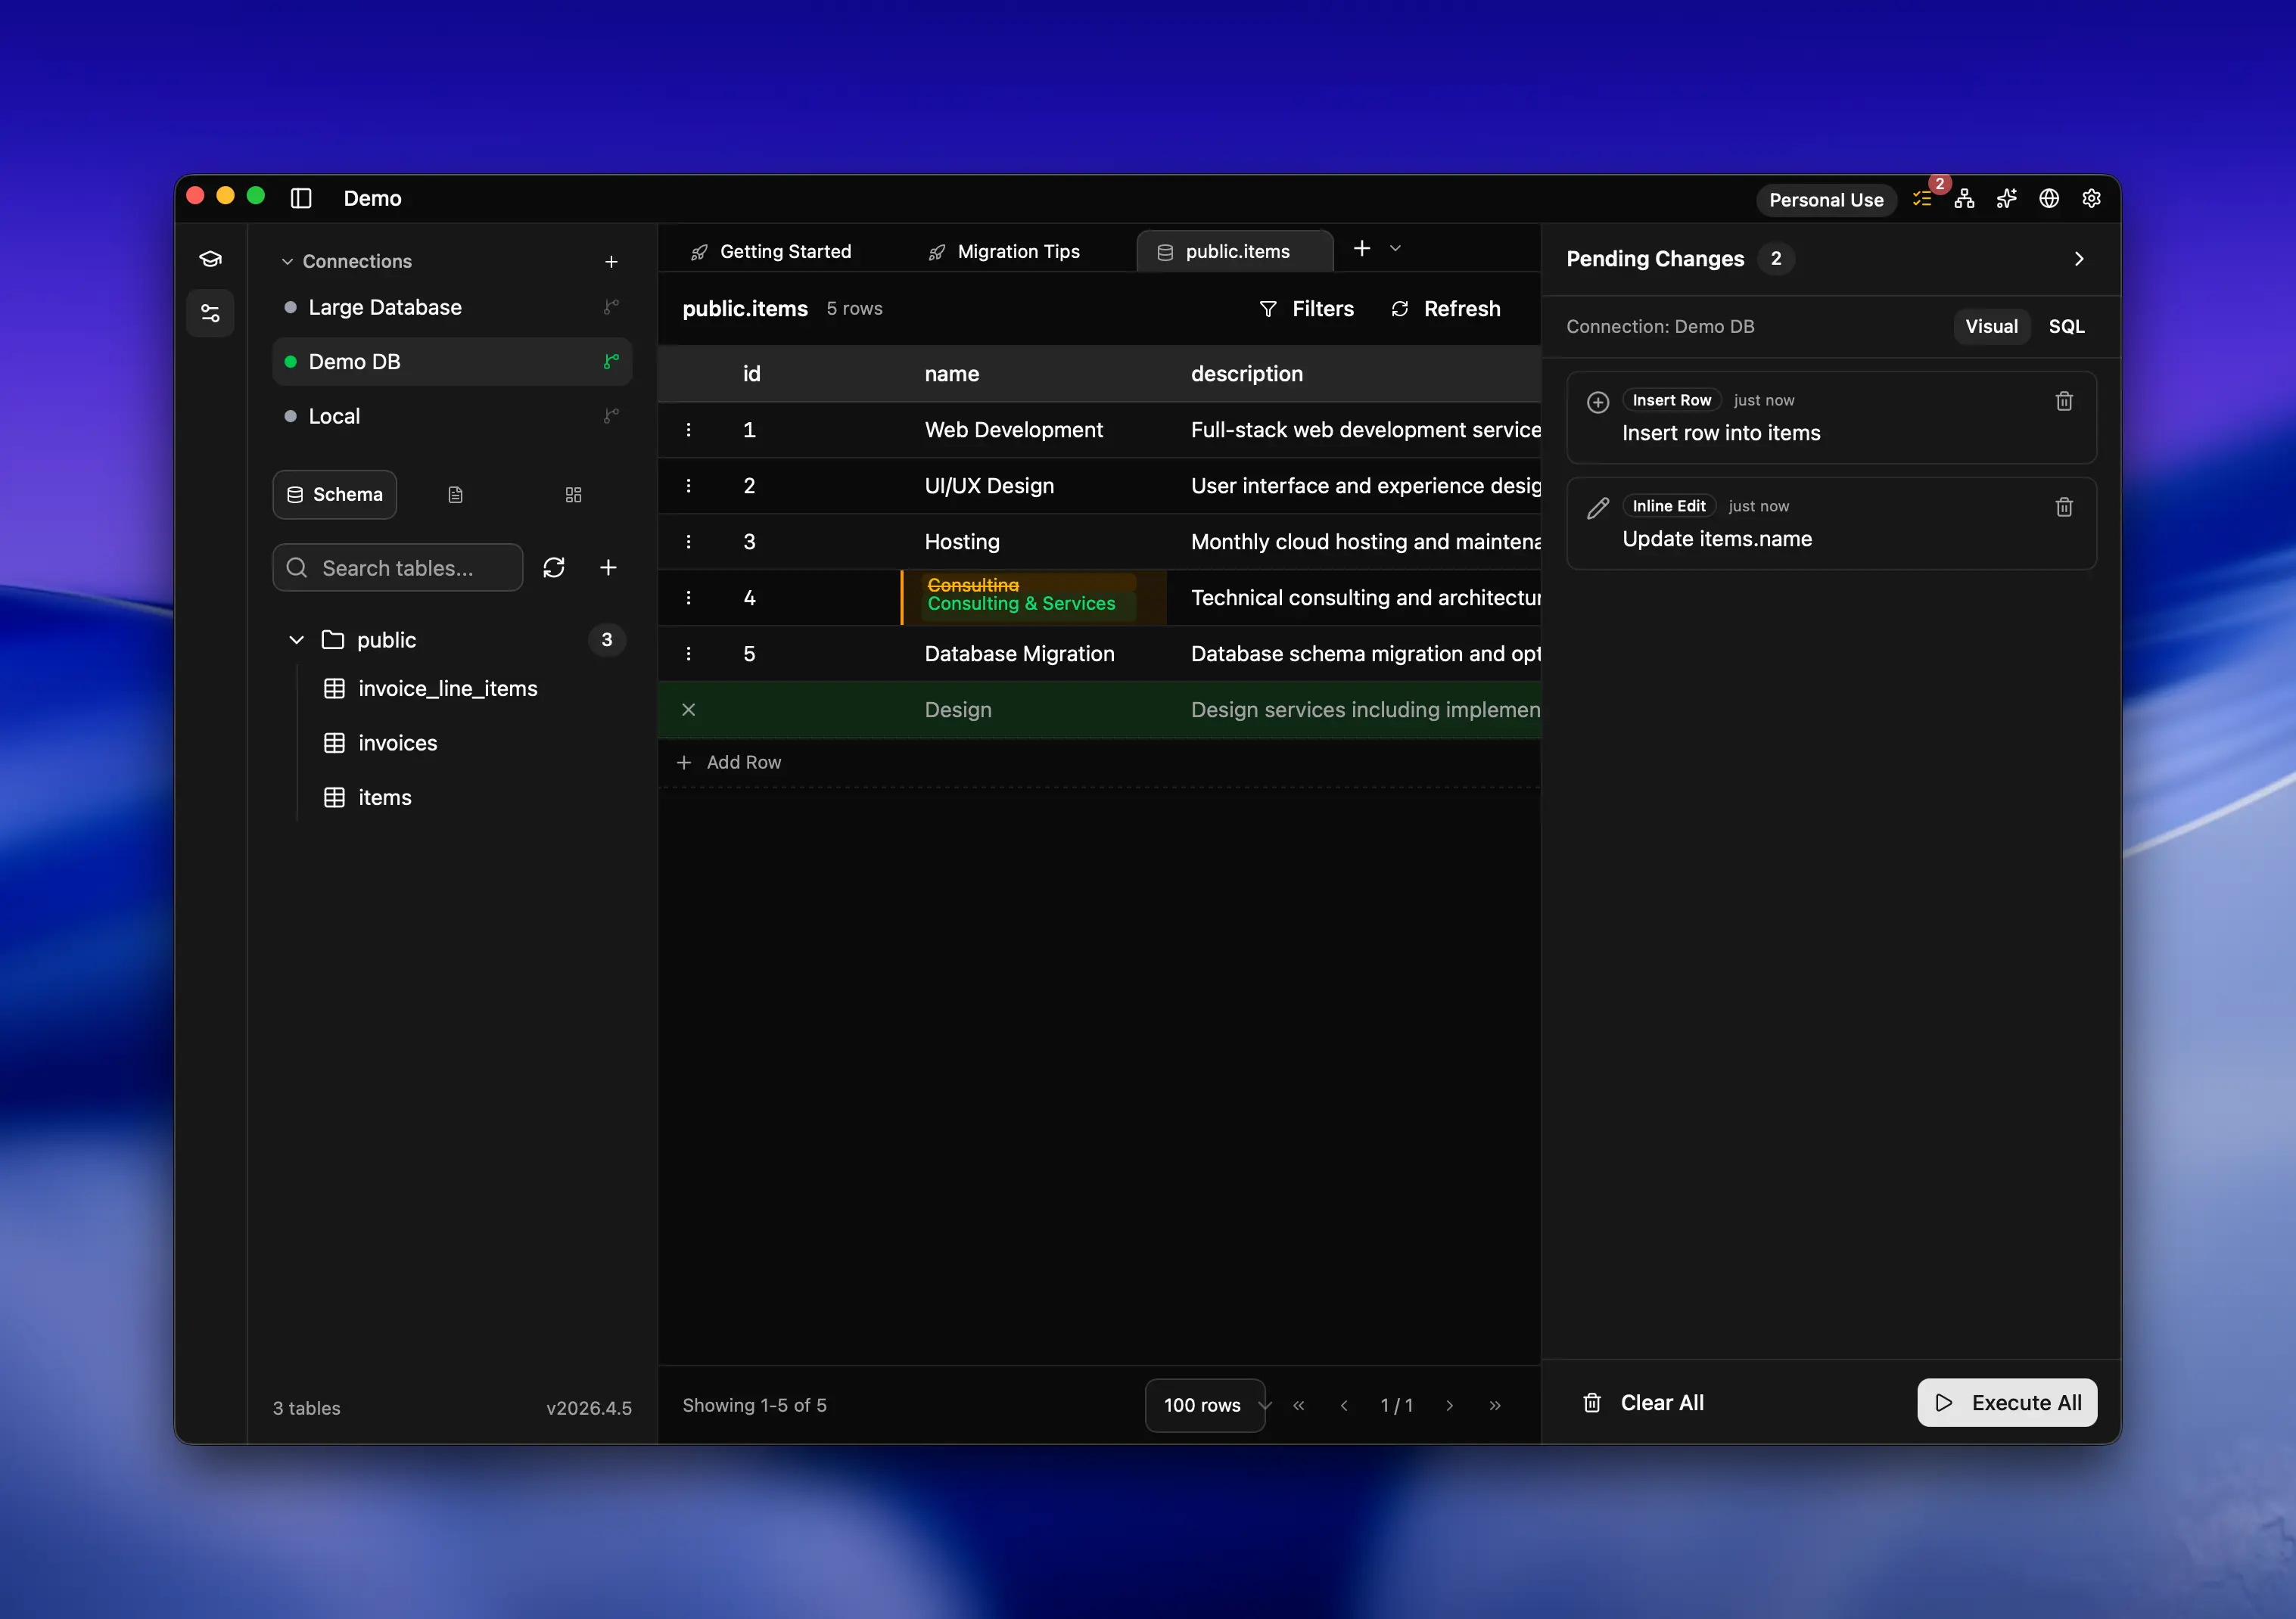
Task: Open the 100 rows dropdown
Action: 1204,1405
